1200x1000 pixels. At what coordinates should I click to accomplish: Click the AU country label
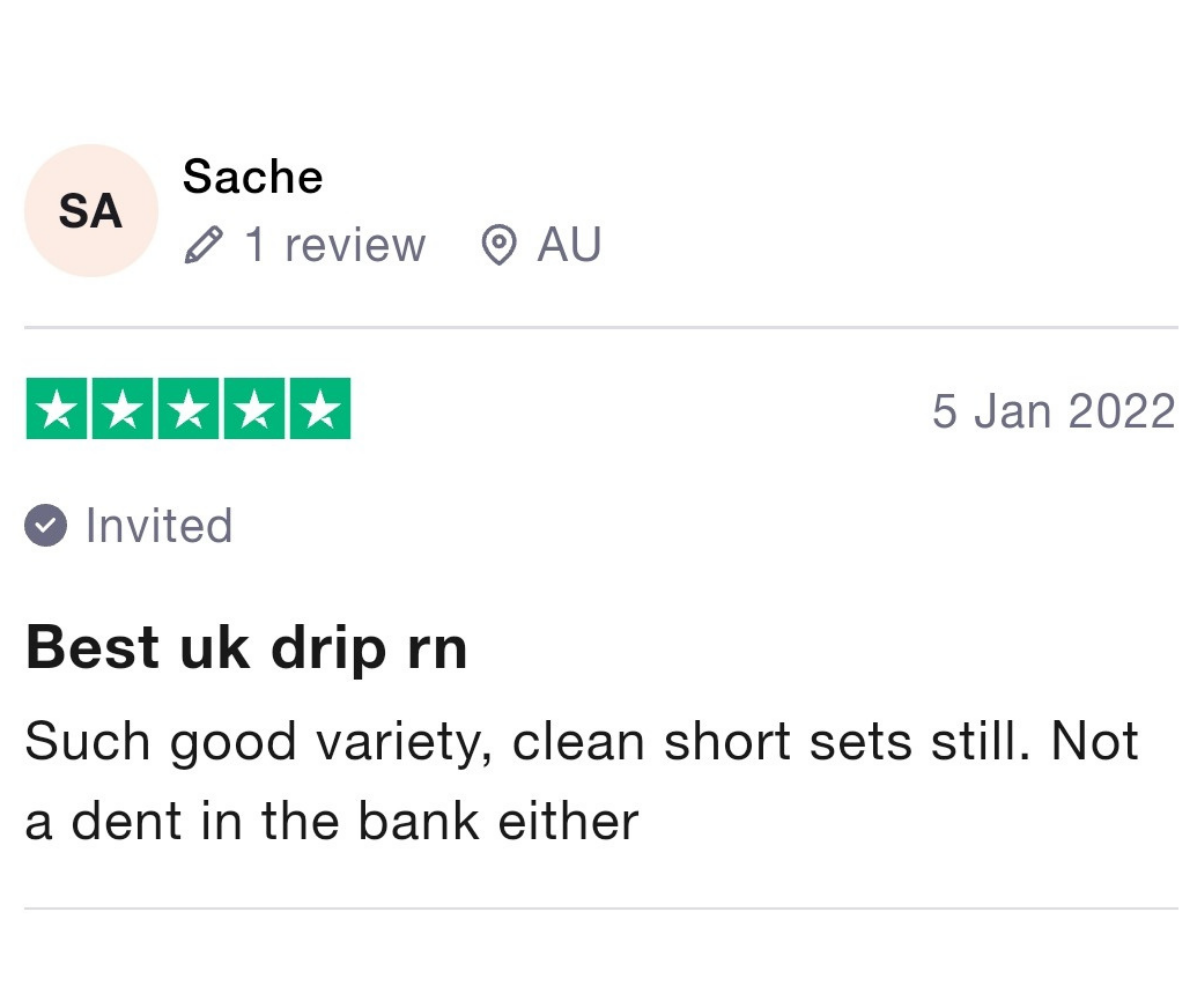click(569, 245)
